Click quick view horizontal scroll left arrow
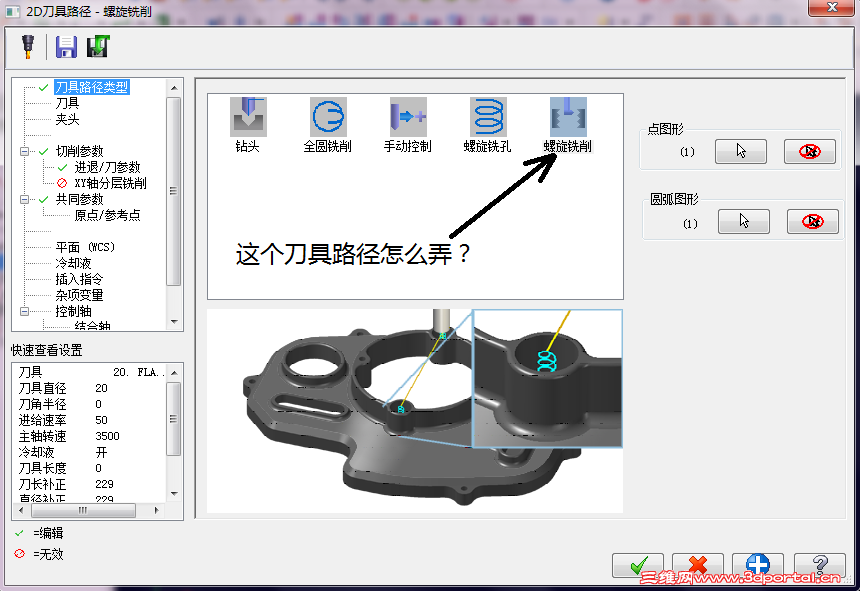The width and height of the screenshot is (860, 591). click(x=21, y=510)
